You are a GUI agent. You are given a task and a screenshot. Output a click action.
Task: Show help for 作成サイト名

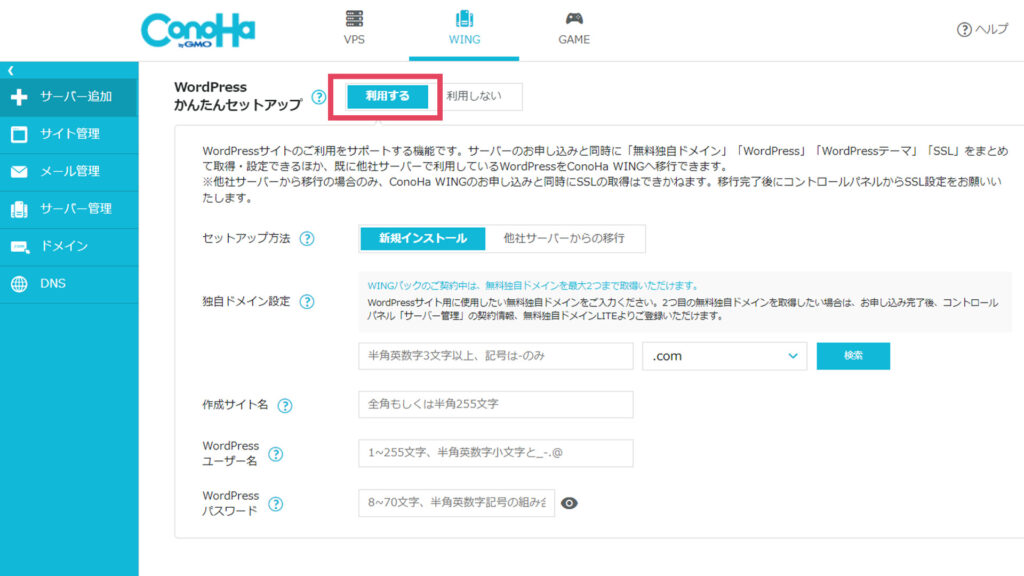pos(284,406)
